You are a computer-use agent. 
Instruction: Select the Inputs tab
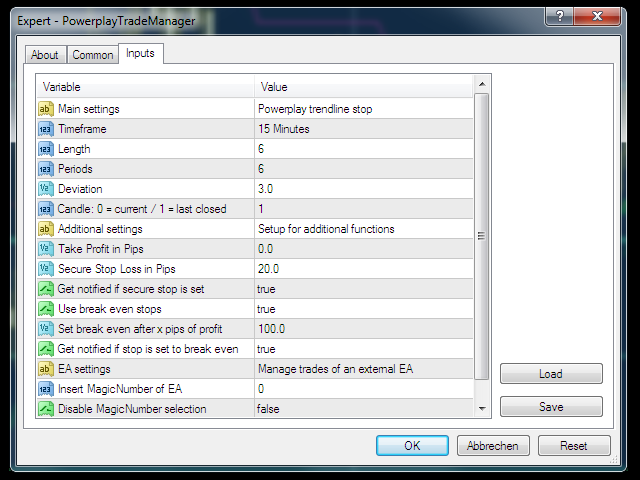[140, 53]
